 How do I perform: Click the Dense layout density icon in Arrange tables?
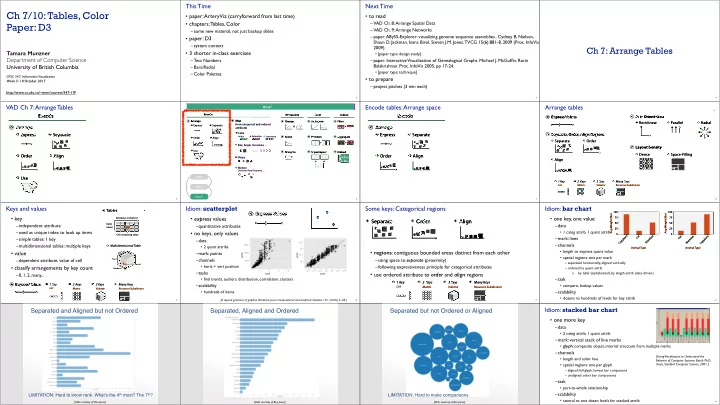point(646,164)
